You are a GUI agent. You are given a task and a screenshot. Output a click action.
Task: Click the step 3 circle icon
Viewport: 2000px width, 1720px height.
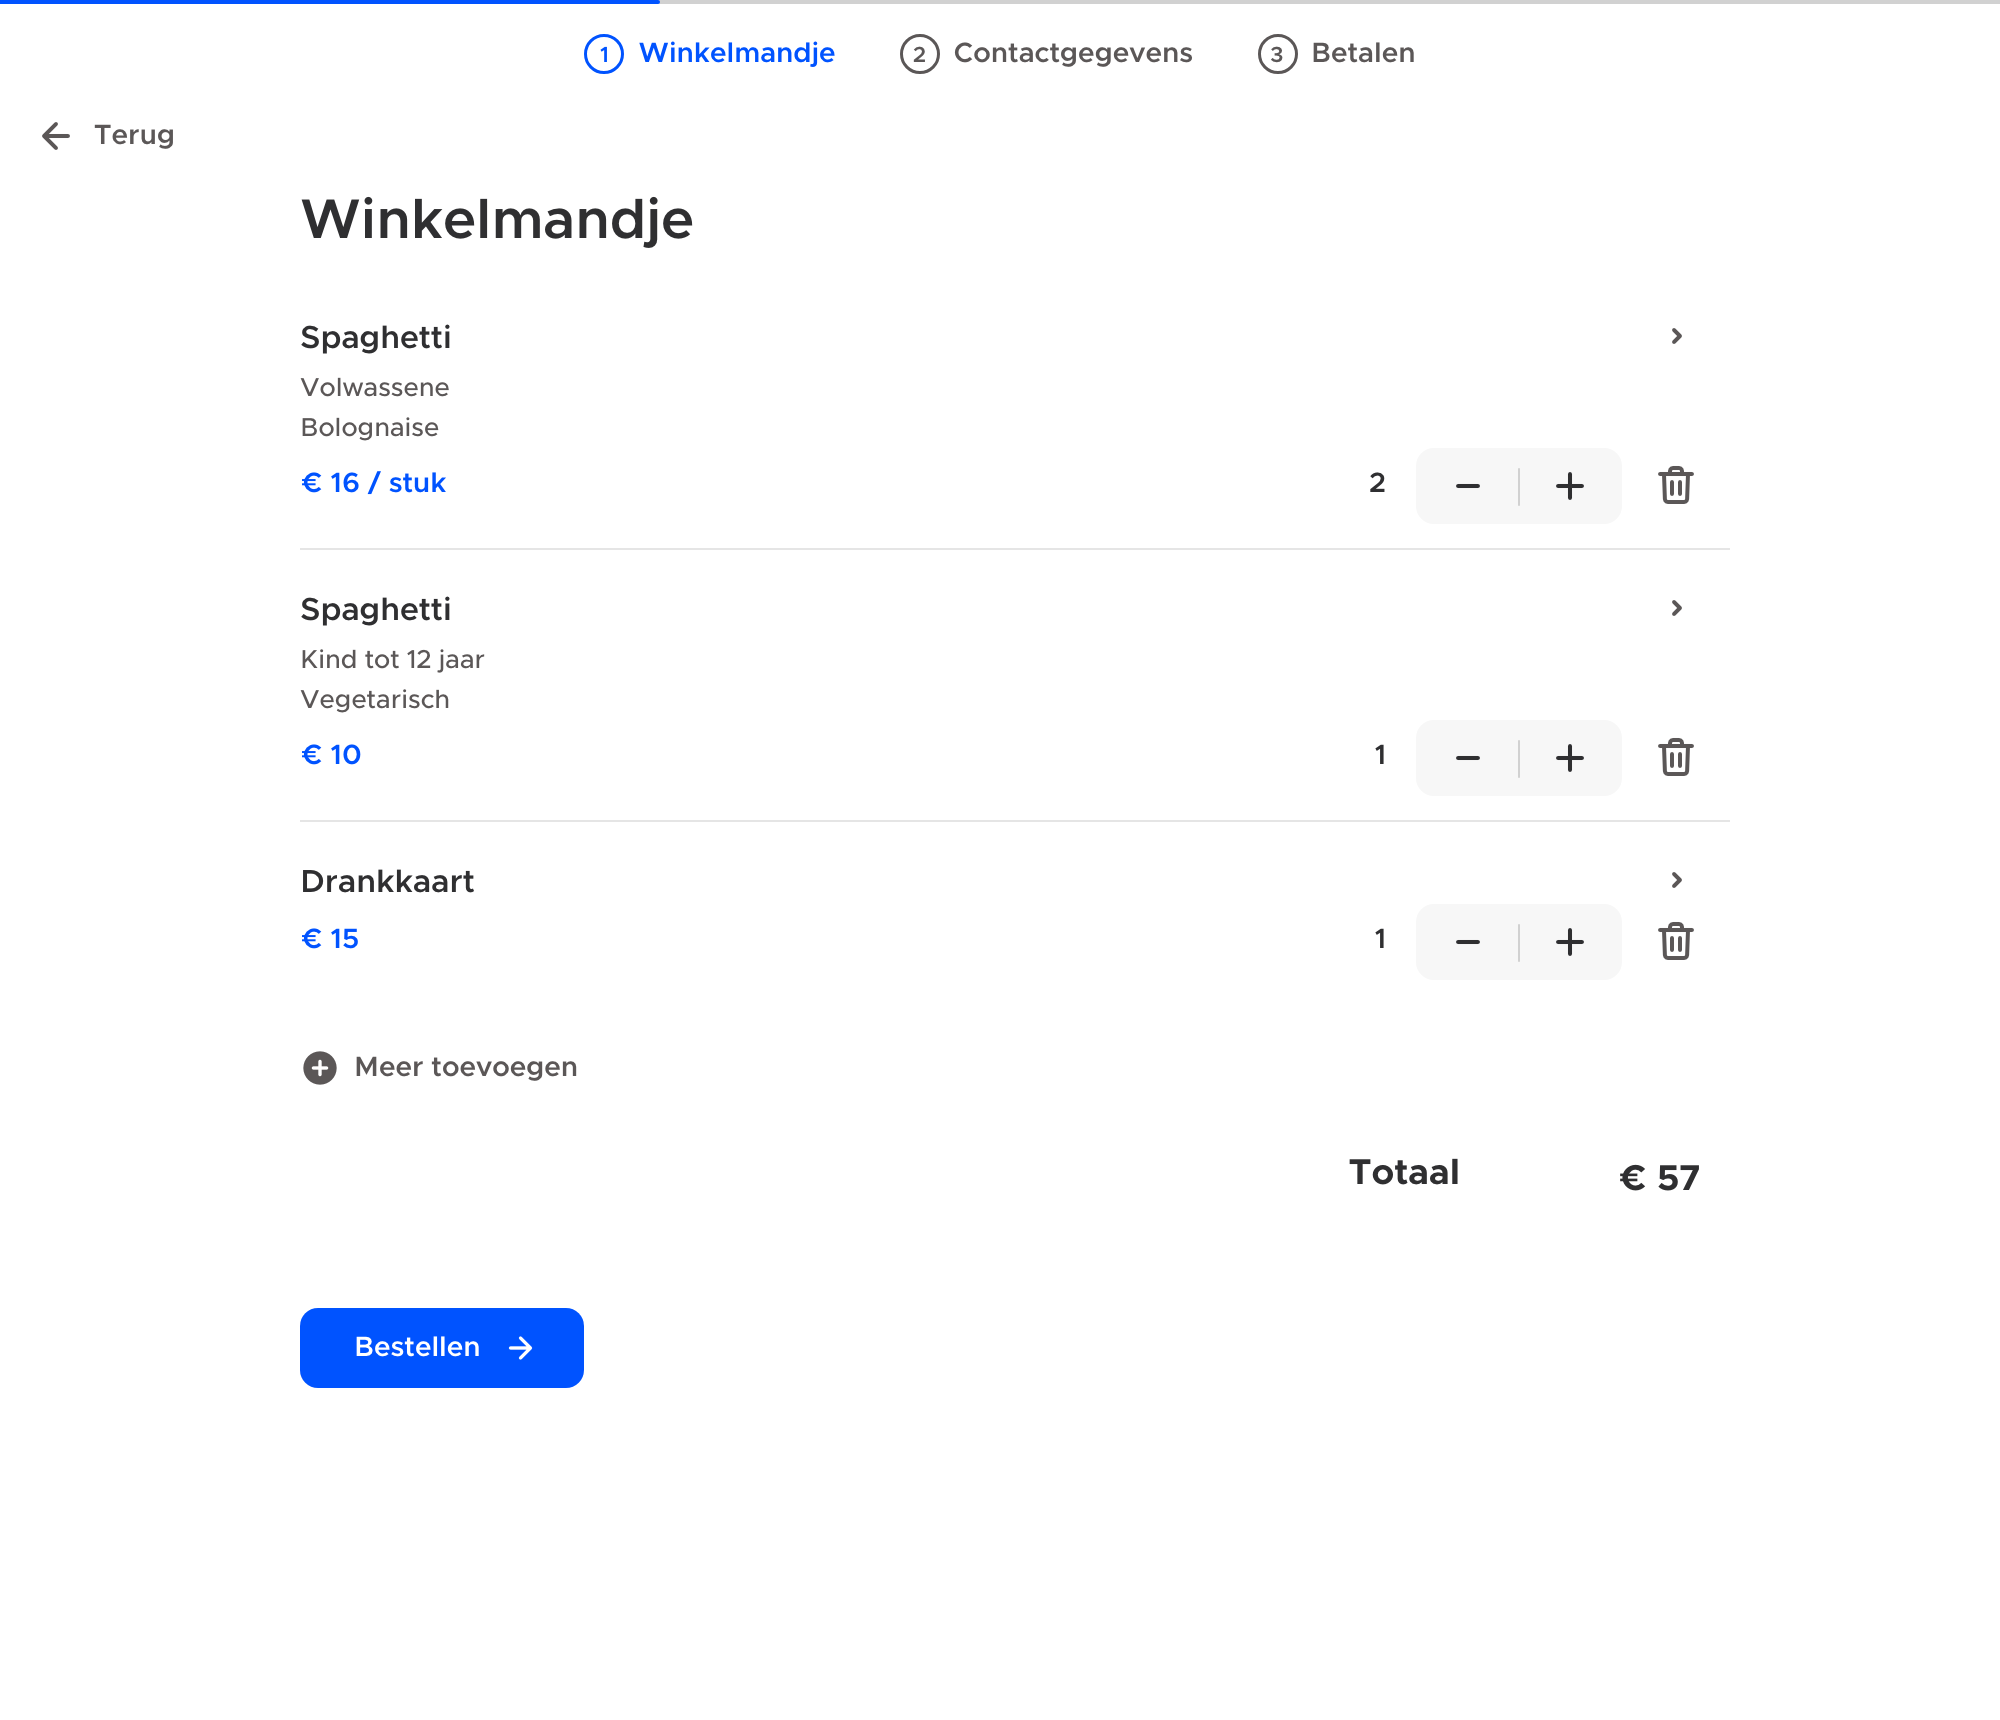tap(1277, 54)
